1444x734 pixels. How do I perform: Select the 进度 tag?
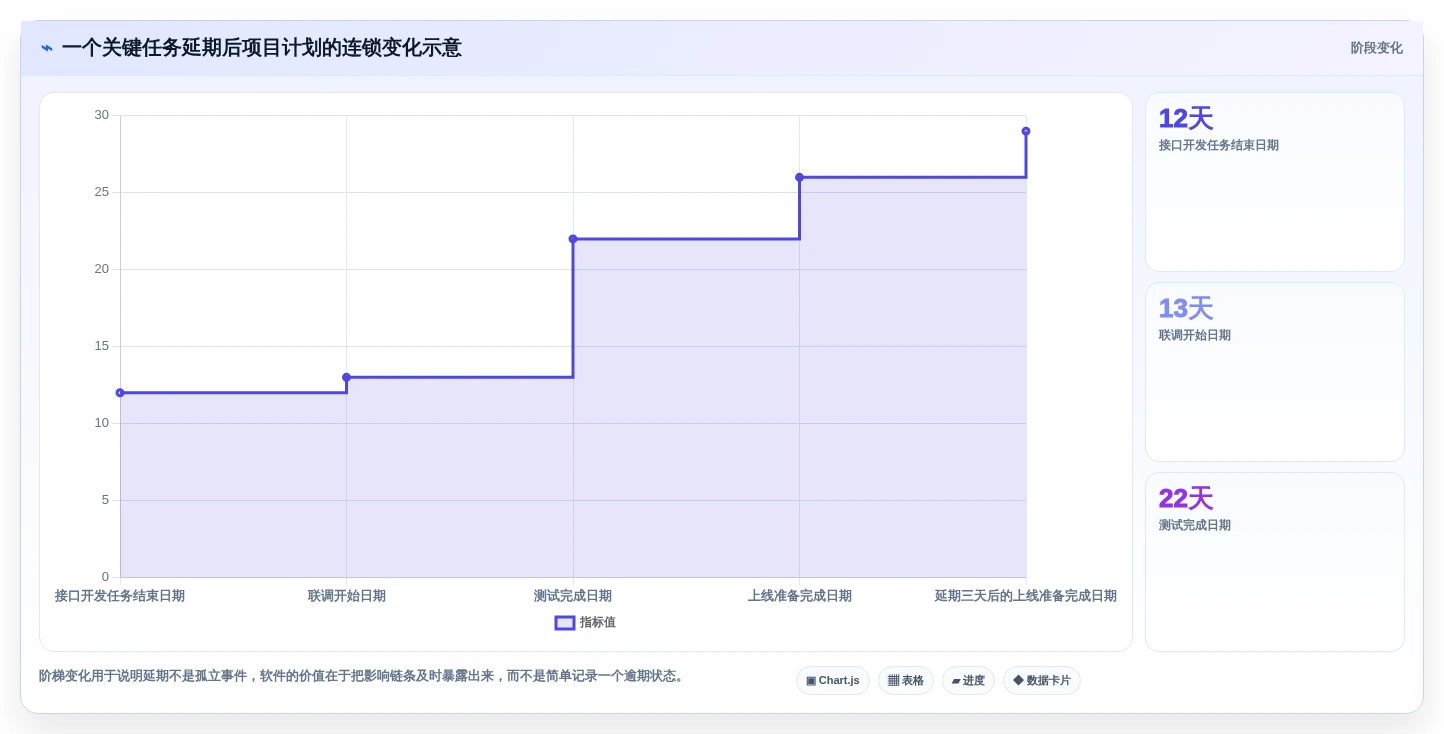[968, 681]
